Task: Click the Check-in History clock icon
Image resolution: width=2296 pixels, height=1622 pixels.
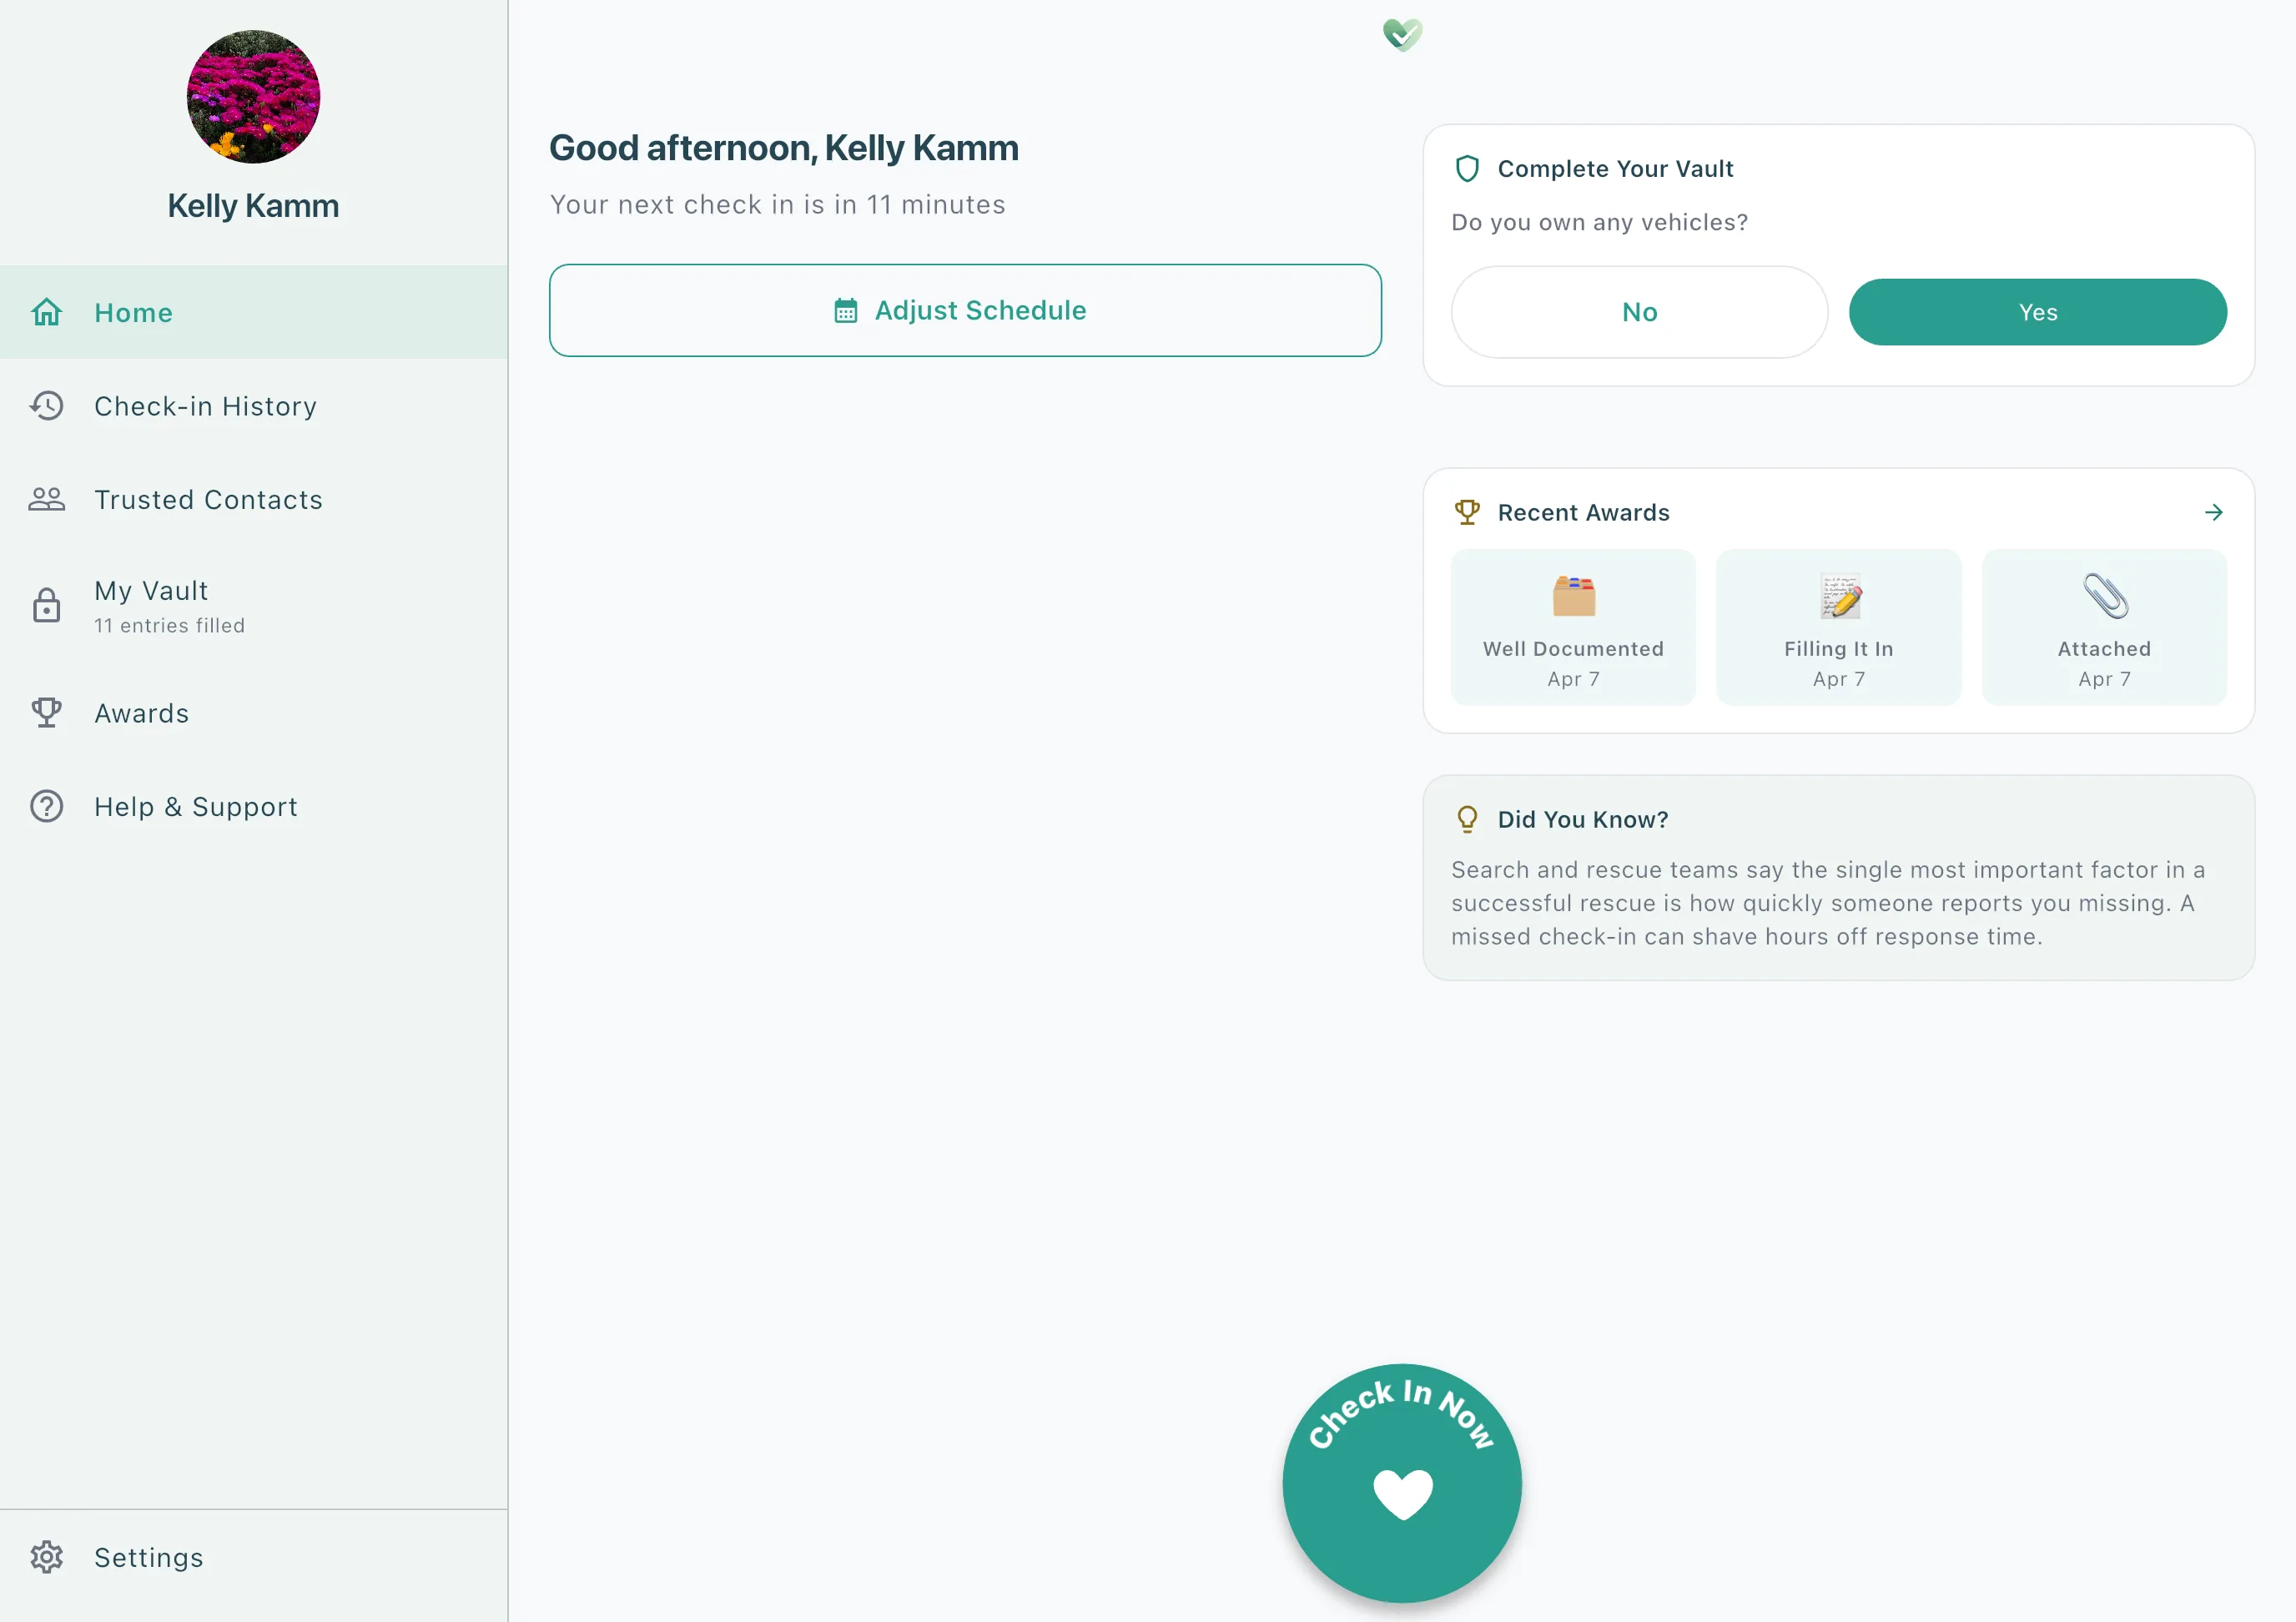Action: pyautogui.click(x=46, y=406)
